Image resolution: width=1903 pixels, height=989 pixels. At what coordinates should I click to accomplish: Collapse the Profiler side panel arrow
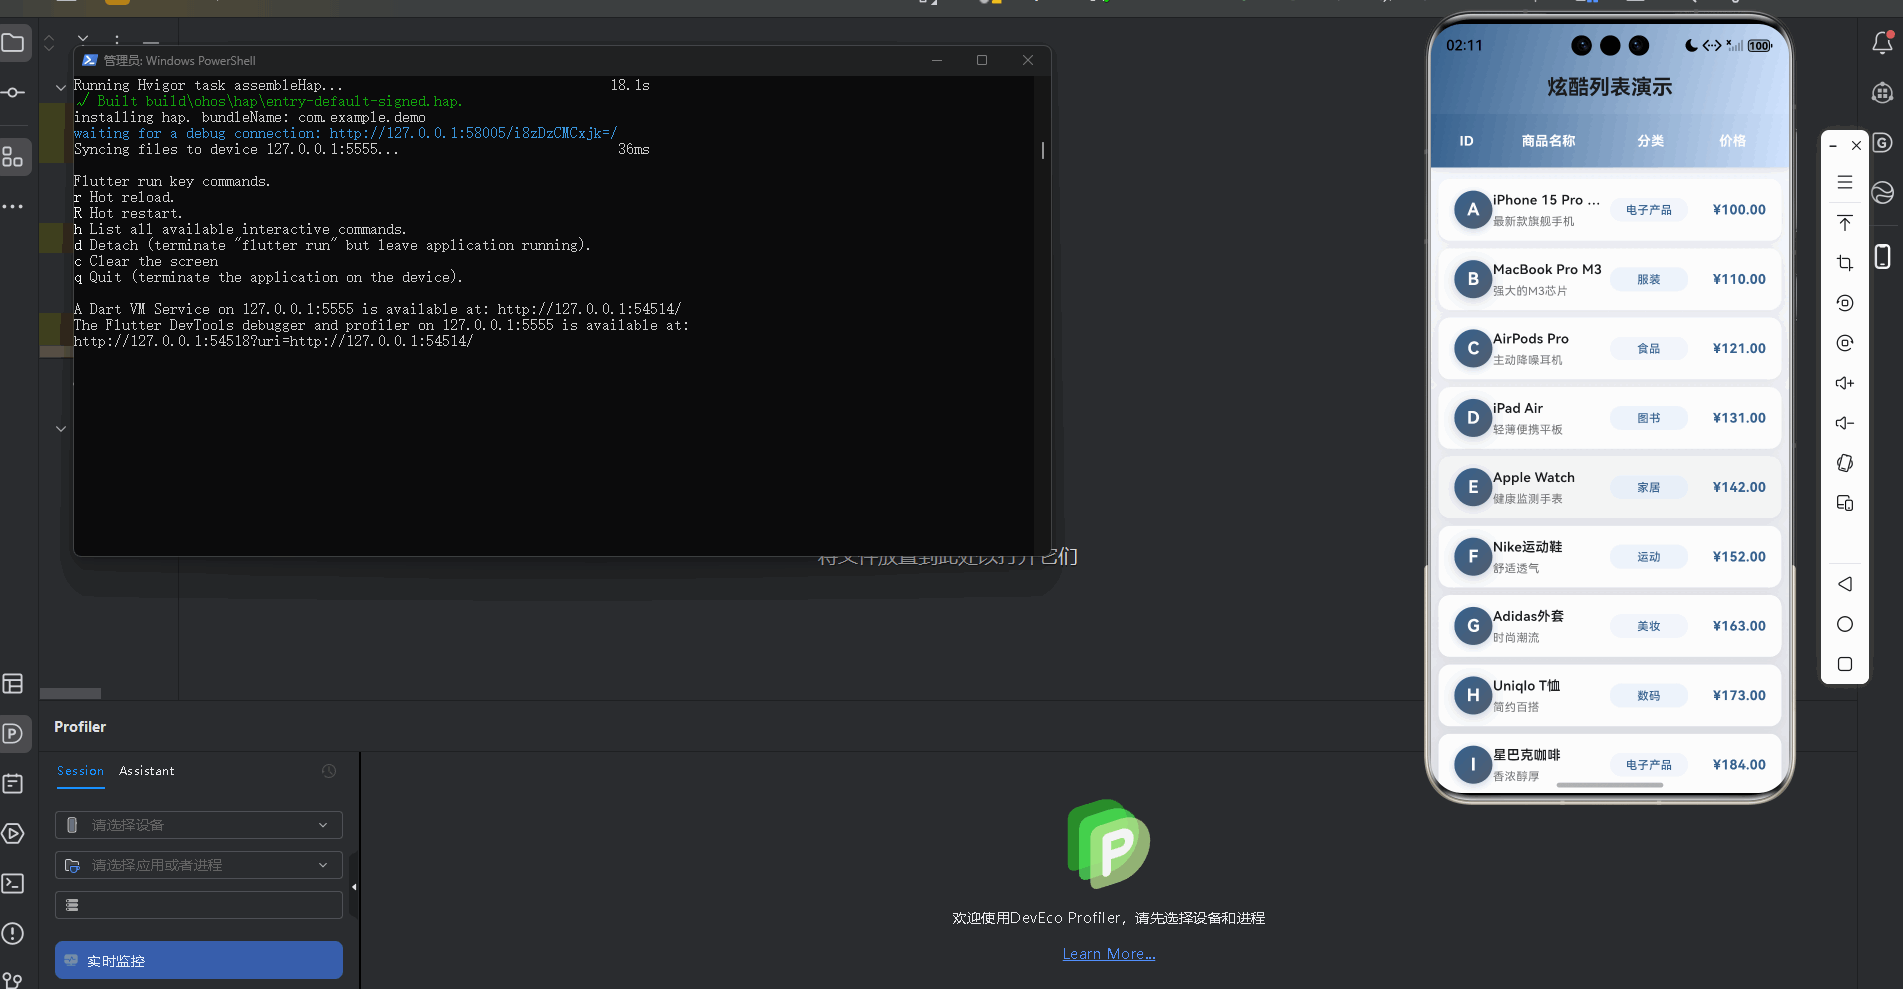tap(354, 887)
